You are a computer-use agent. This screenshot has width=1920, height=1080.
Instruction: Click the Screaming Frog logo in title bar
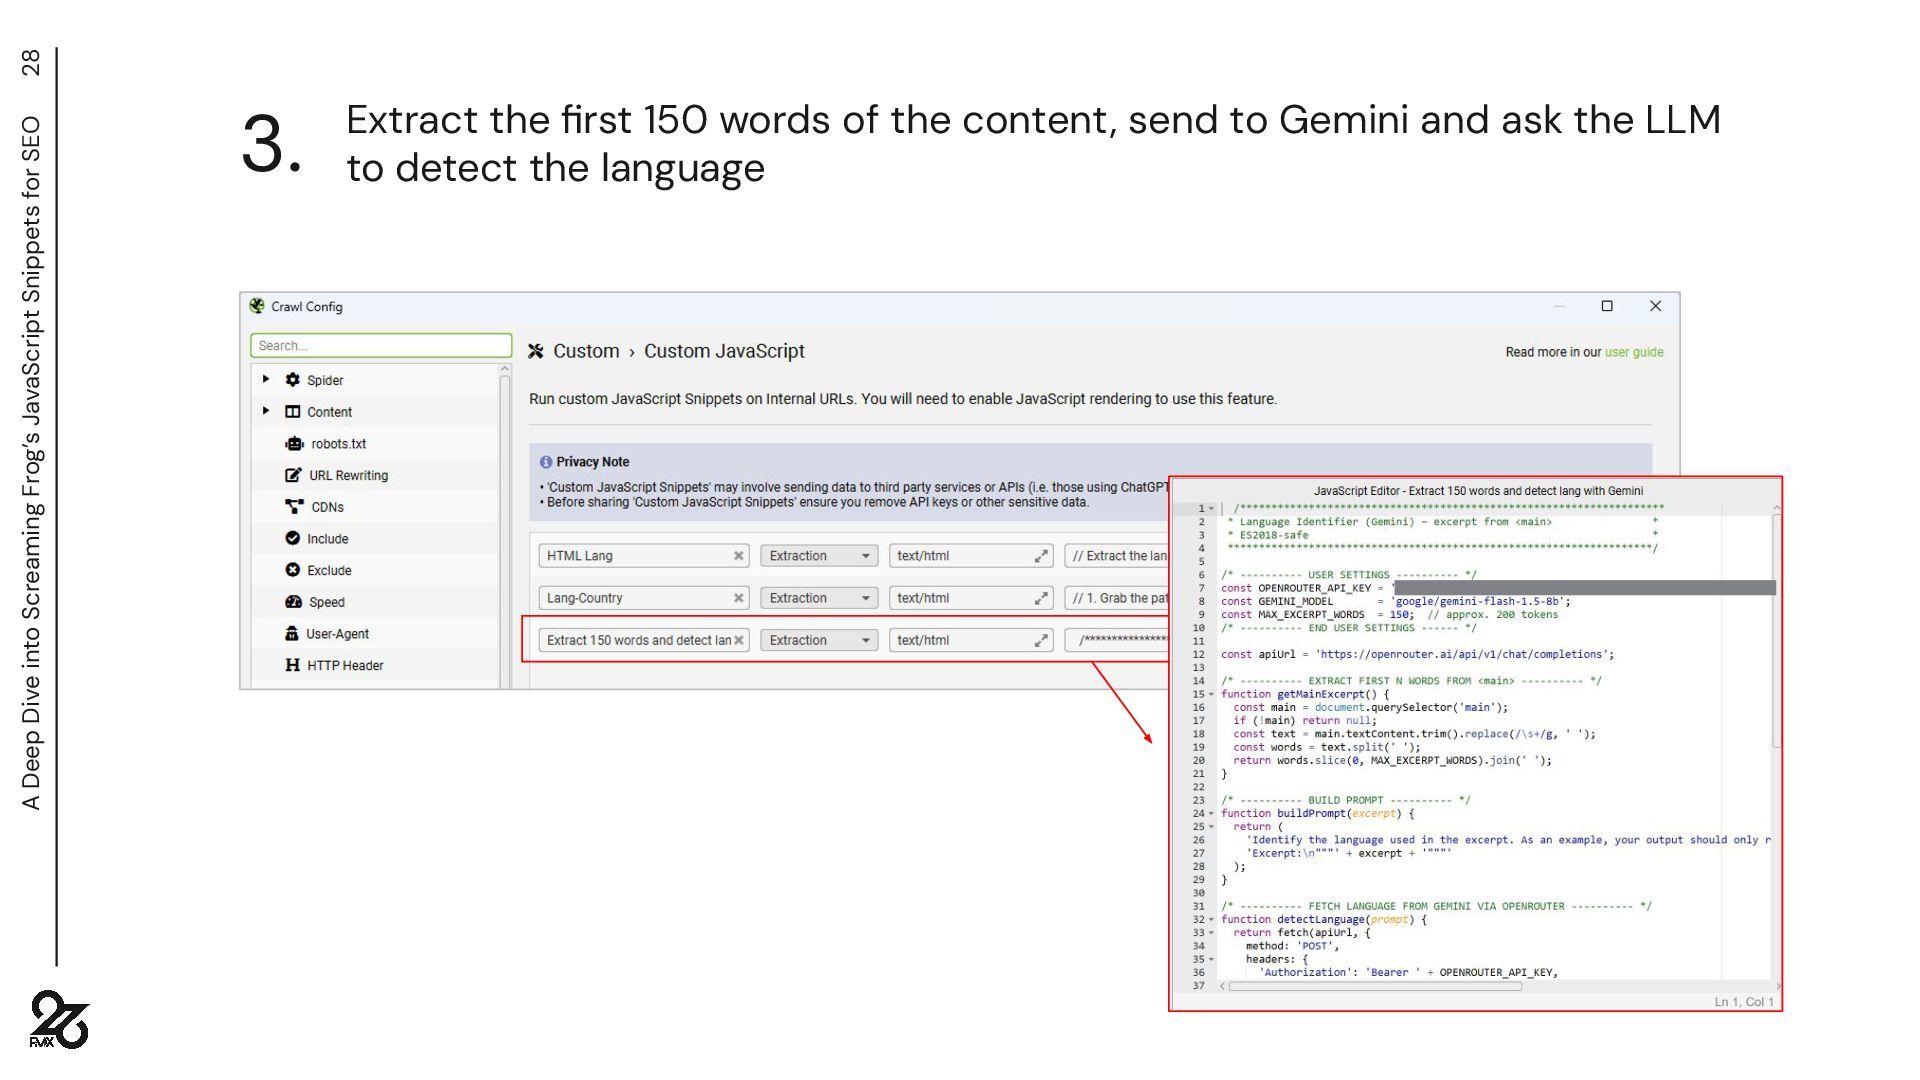[x=257, y=306]
